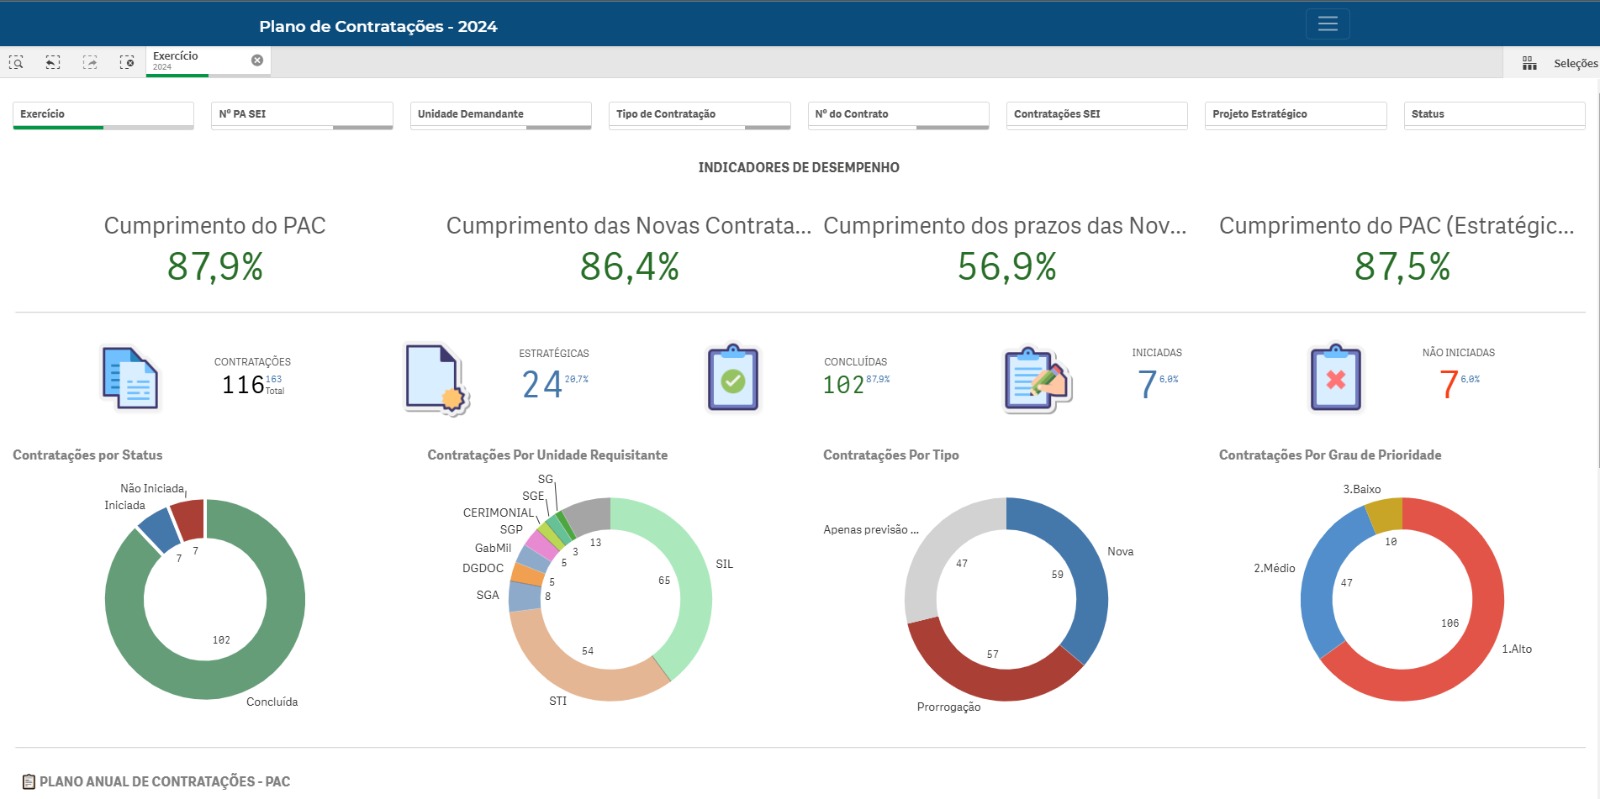1600x799 pixels.
Task: Click the DGDOC unit chart label
Action: pos(483,568)
